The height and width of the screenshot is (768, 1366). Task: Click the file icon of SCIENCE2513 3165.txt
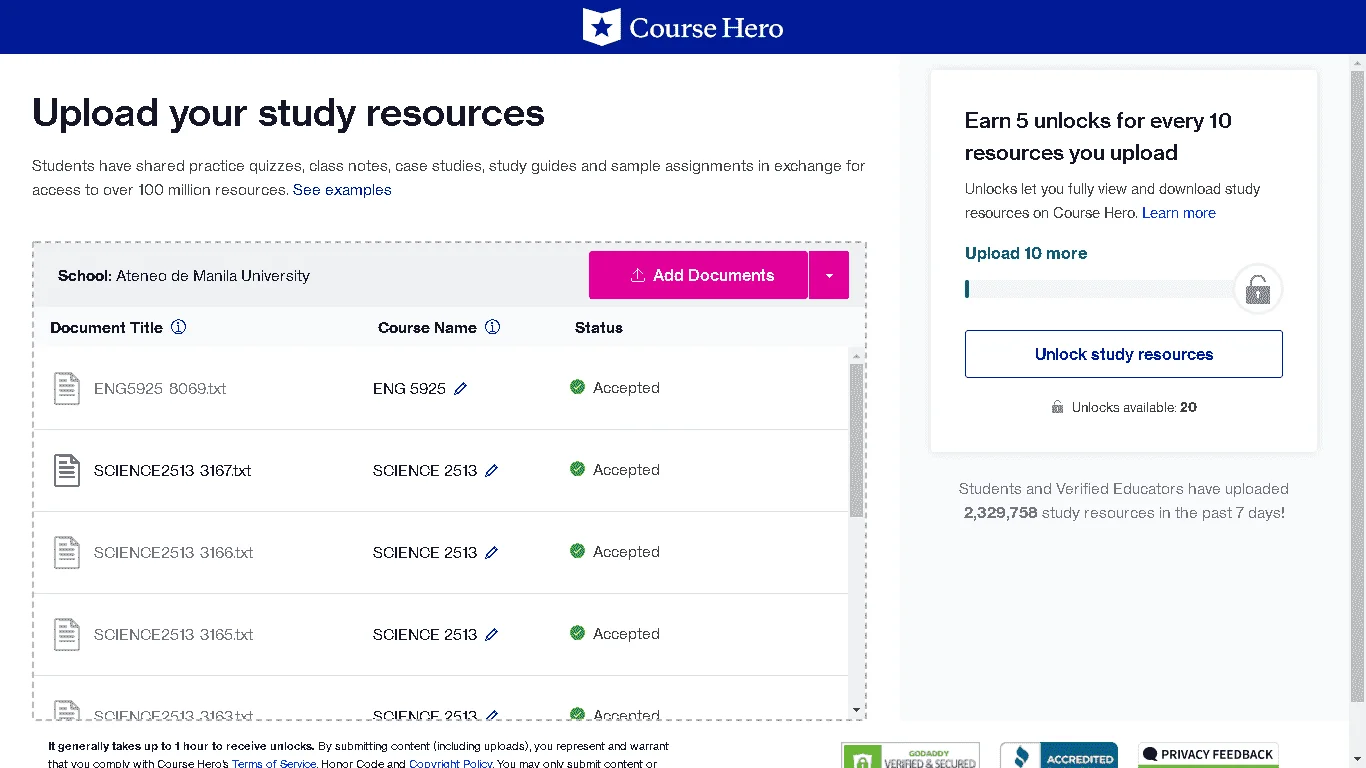click(x=67, y=634)
